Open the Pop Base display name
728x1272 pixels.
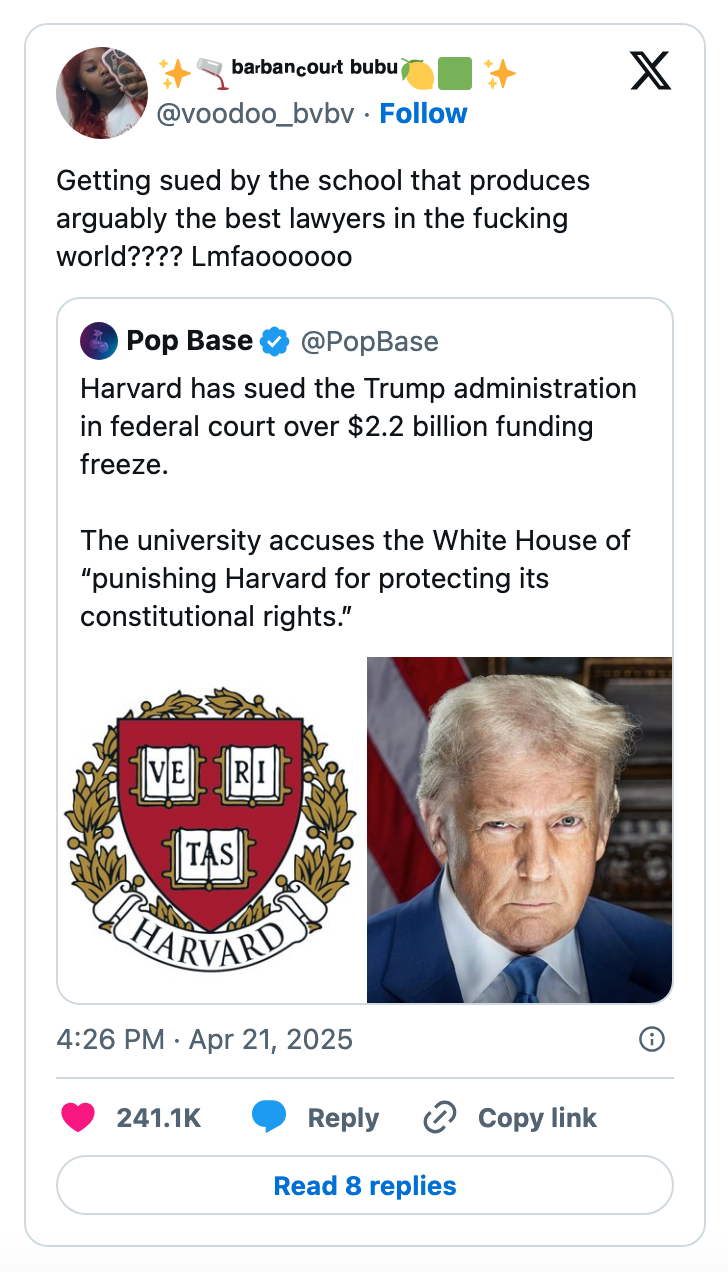click(x=187, y=340)
